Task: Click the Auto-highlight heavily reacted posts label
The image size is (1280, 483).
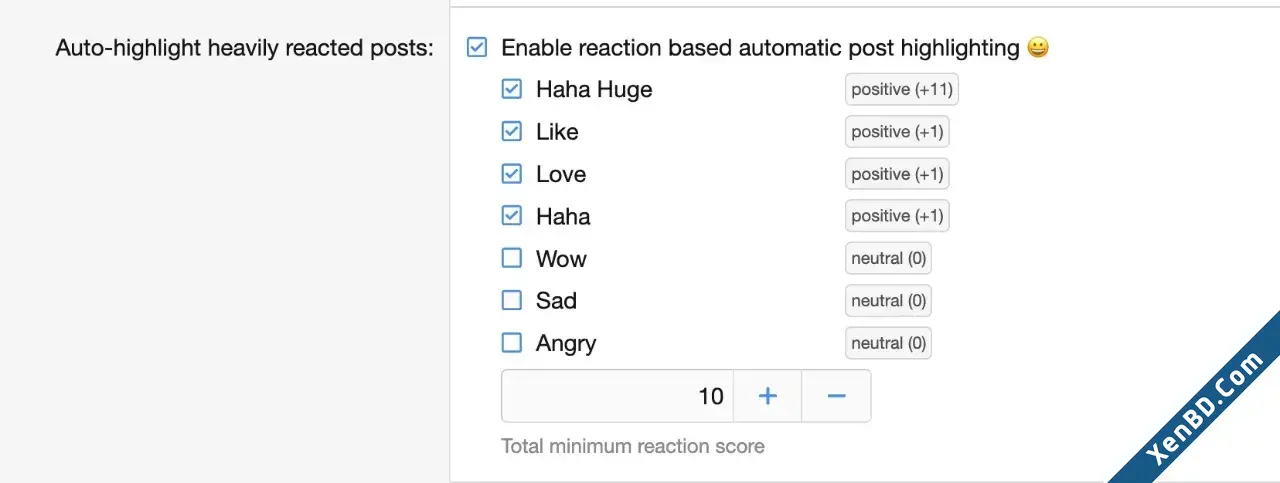Action: 245,47
